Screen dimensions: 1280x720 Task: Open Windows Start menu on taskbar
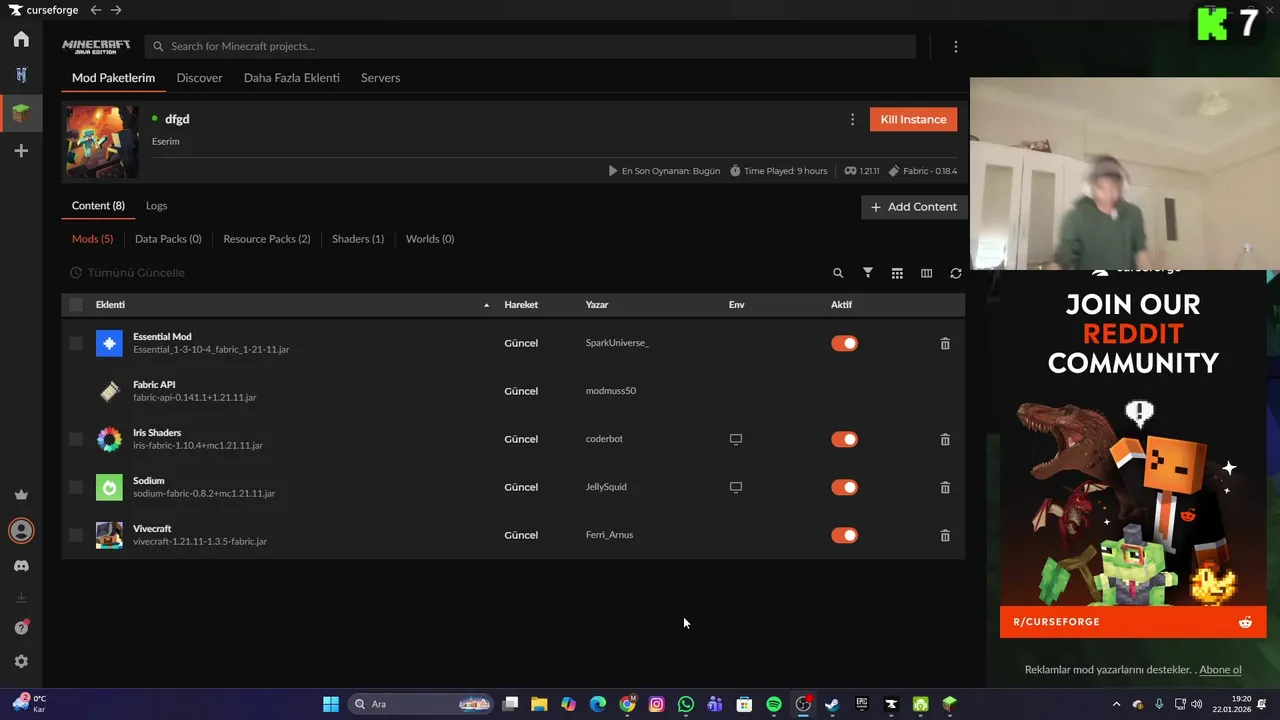click(x=330, y=704)
